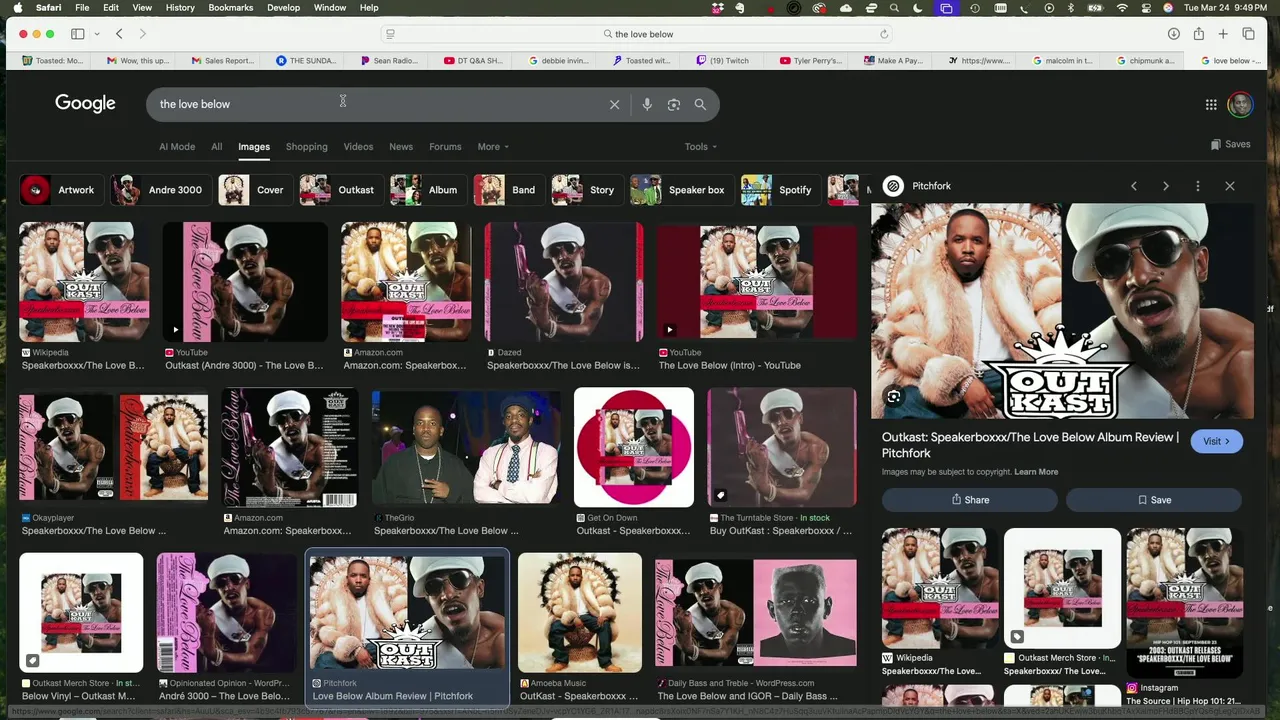Screen dimensions: 1280x720
Task: Go to previous image in preview panel
Action: point(1133,186)
